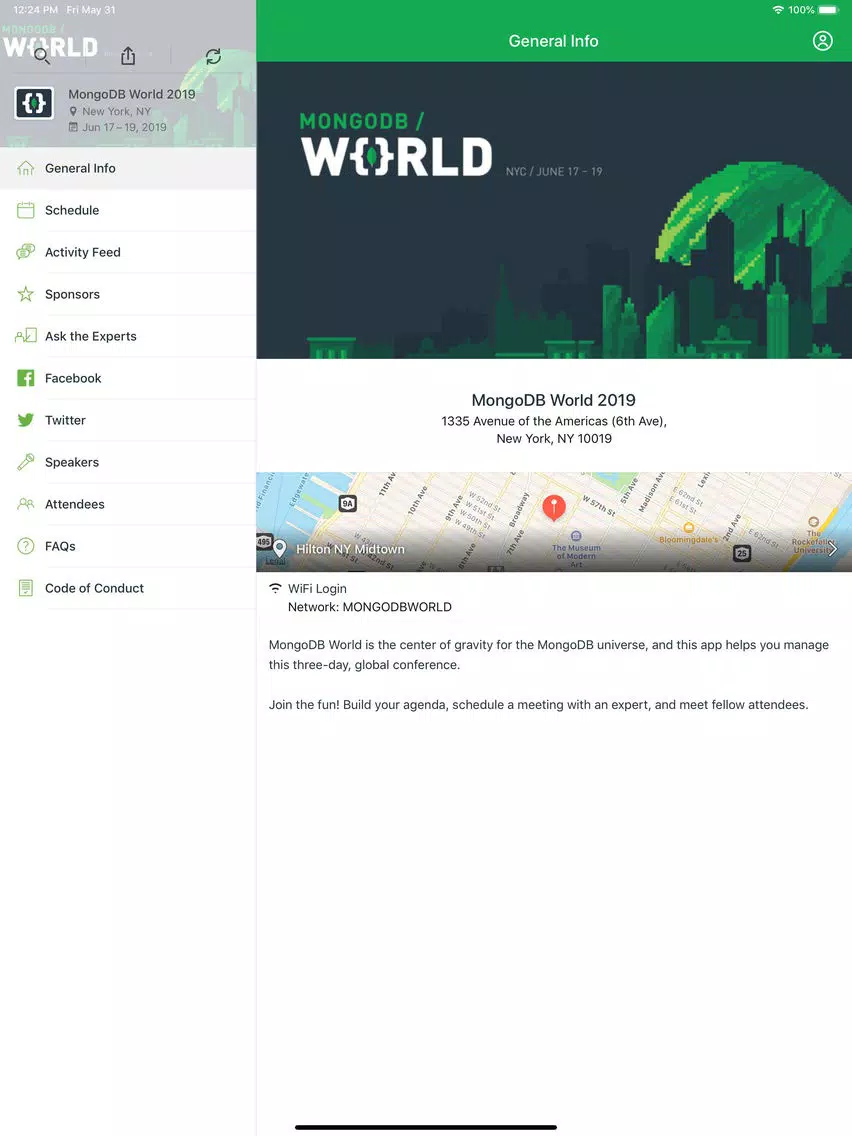The image size is (852, 1136).
Task: Open Speakers menu item
Action: click(x=128, y=462)
